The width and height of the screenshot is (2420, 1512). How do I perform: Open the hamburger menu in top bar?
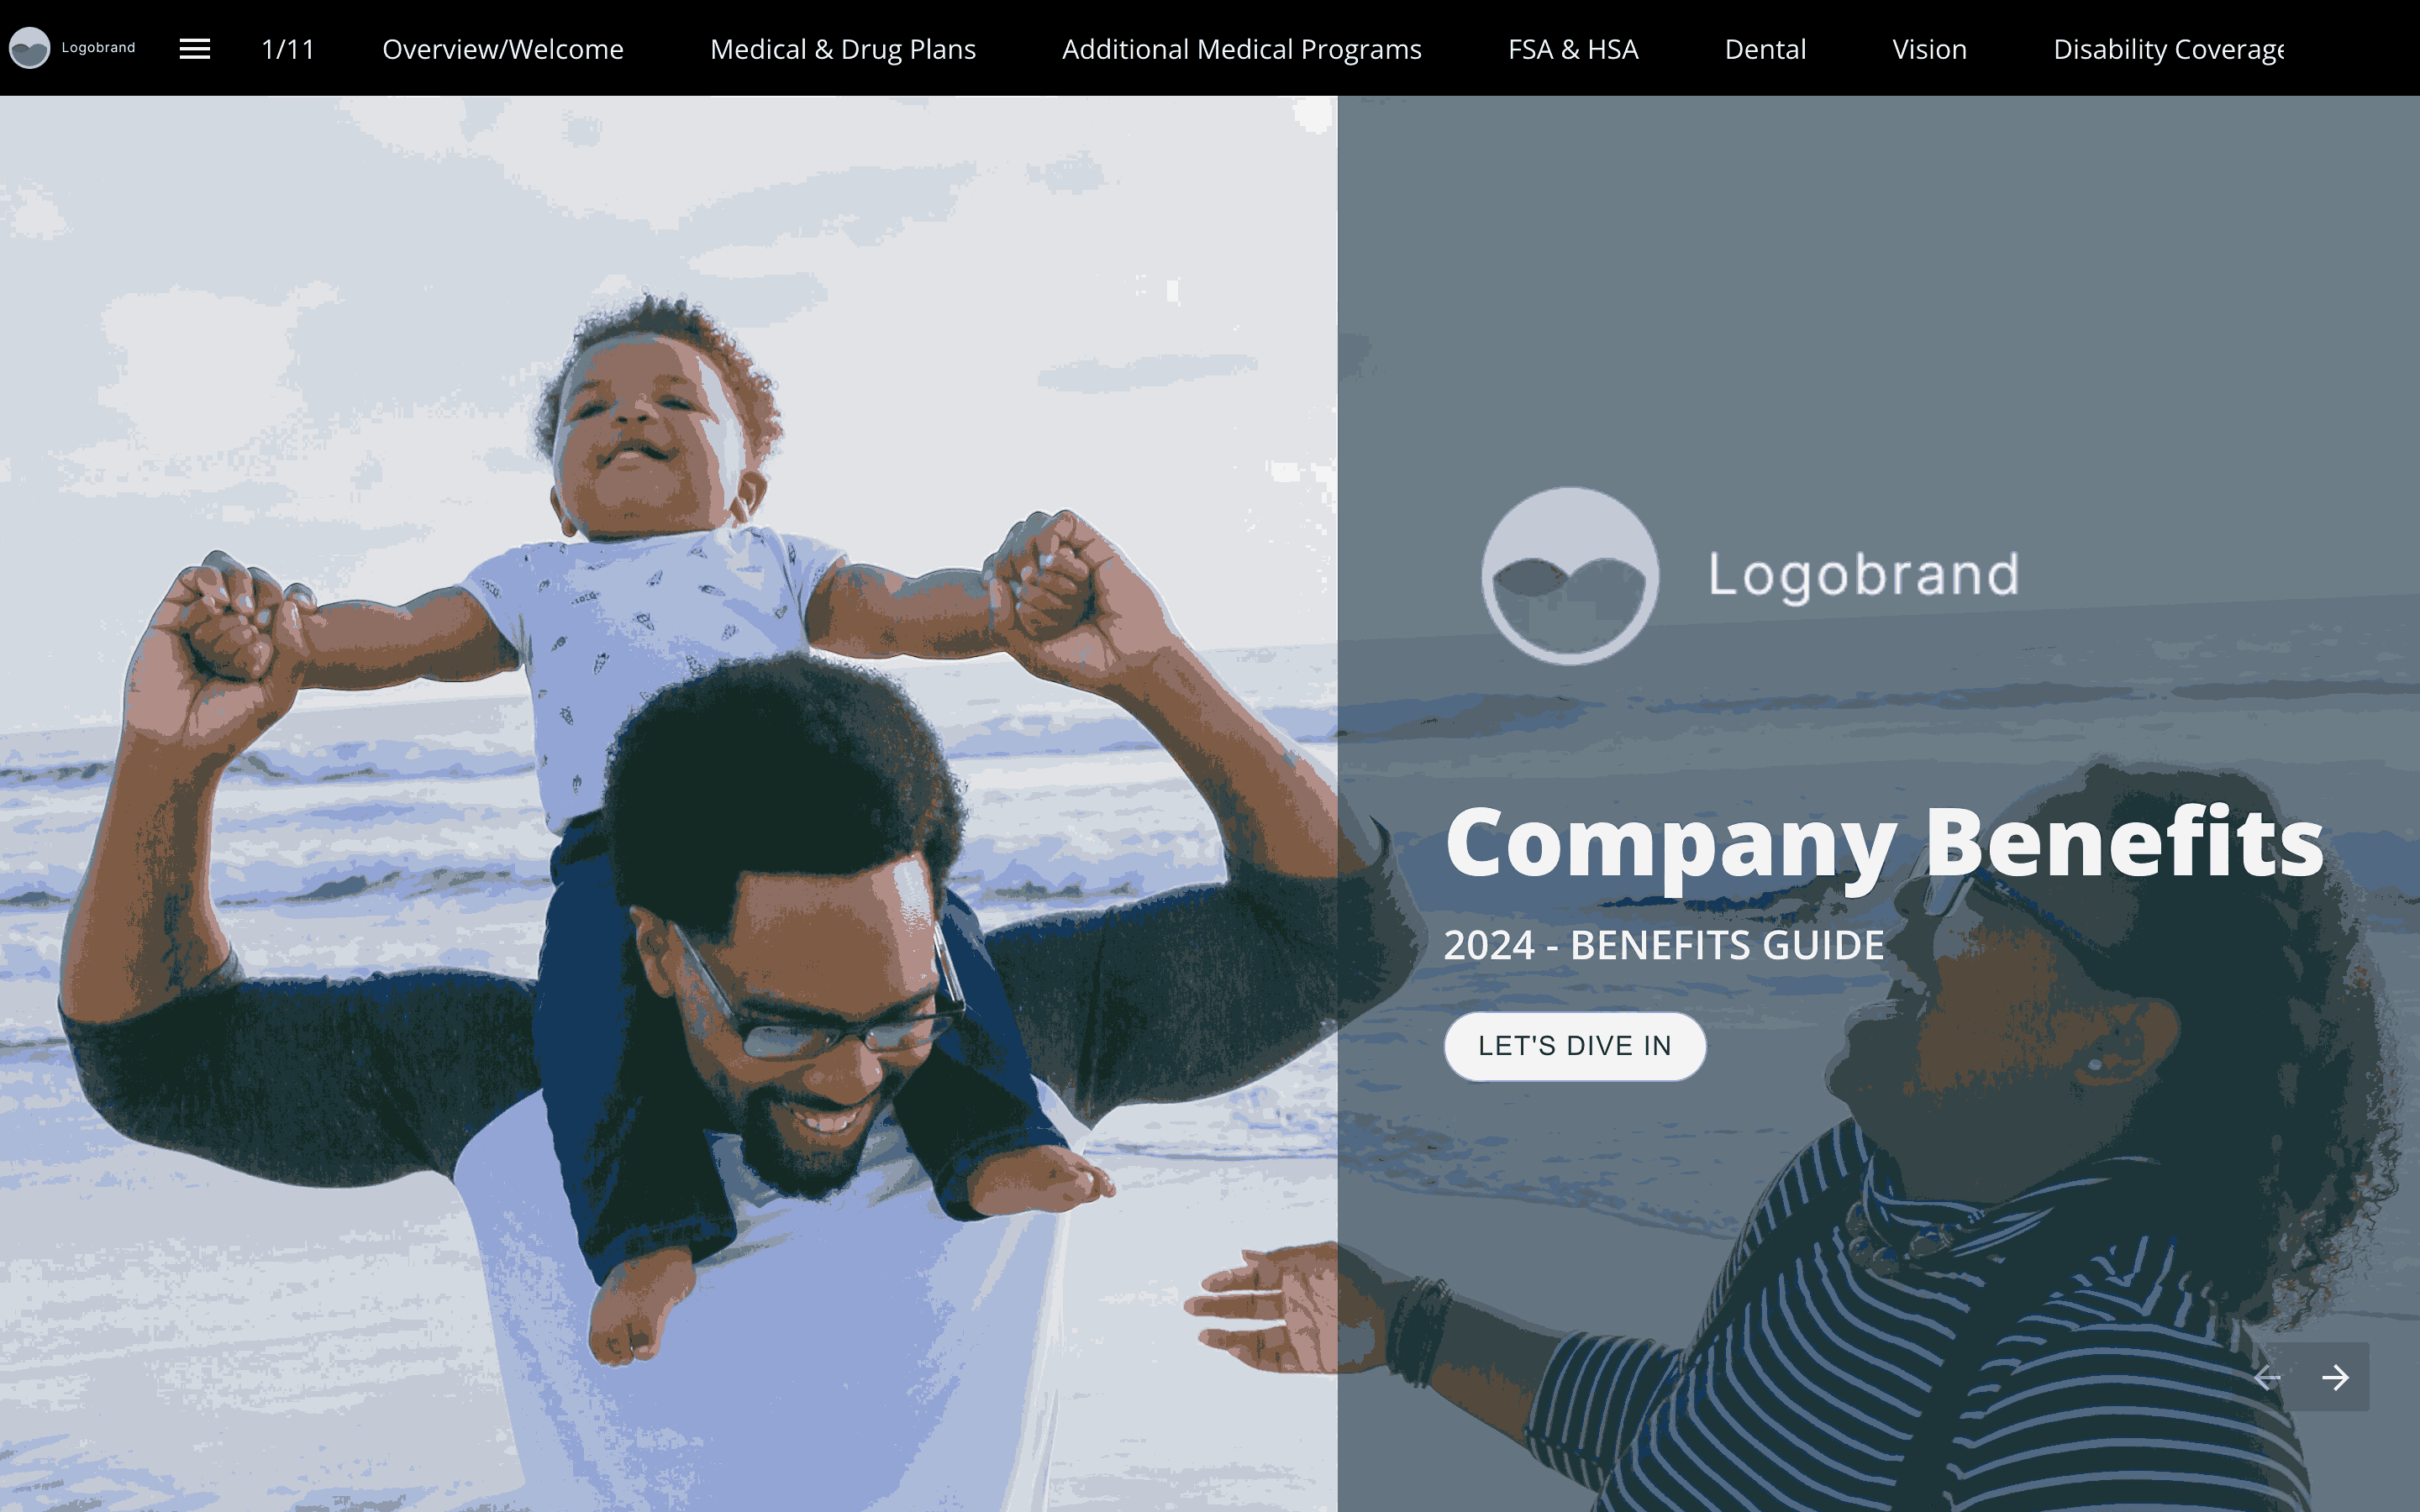[x=194, y=48]
